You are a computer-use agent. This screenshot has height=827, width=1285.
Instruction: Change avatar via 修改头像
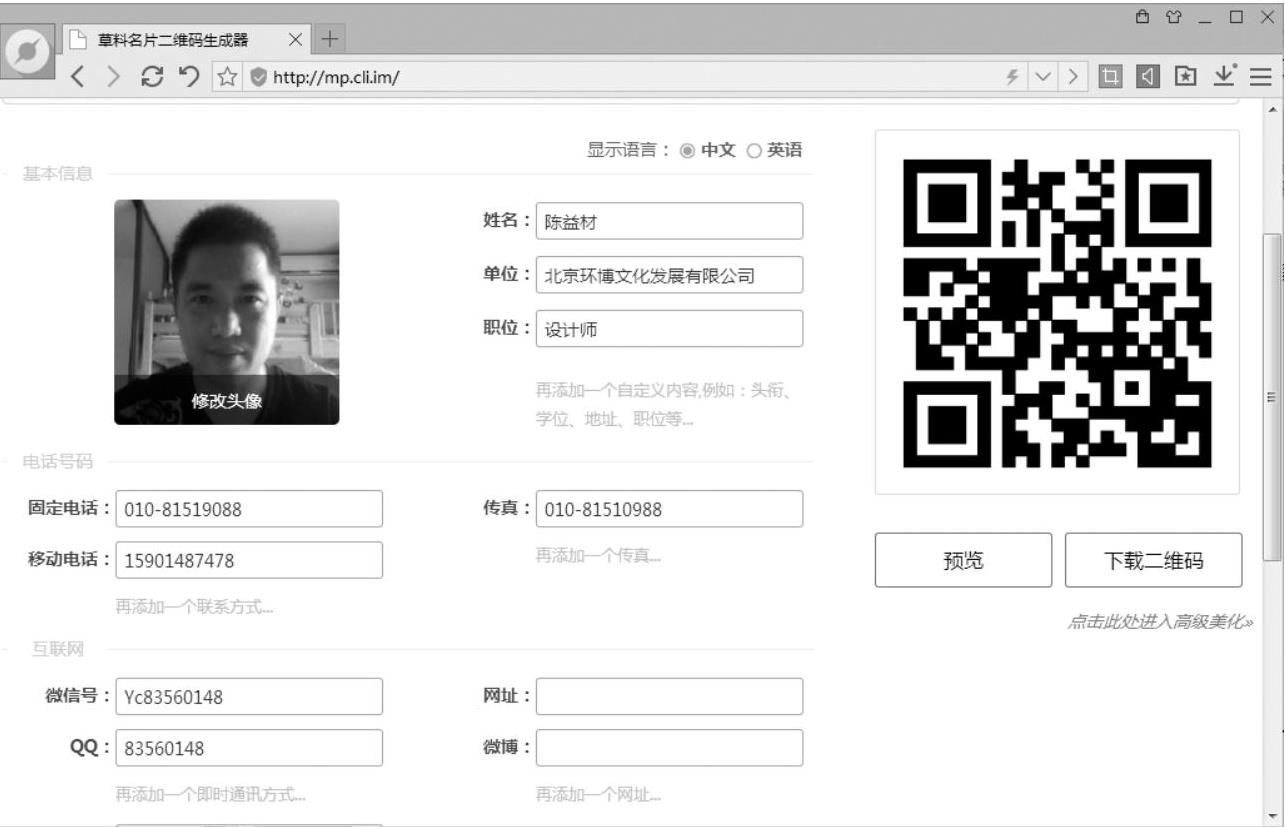[227, 401]
